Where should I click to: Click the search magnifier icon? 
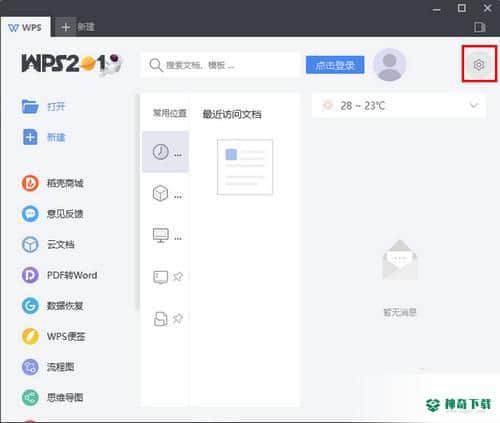pyautogui.click(x=156, y=65)
